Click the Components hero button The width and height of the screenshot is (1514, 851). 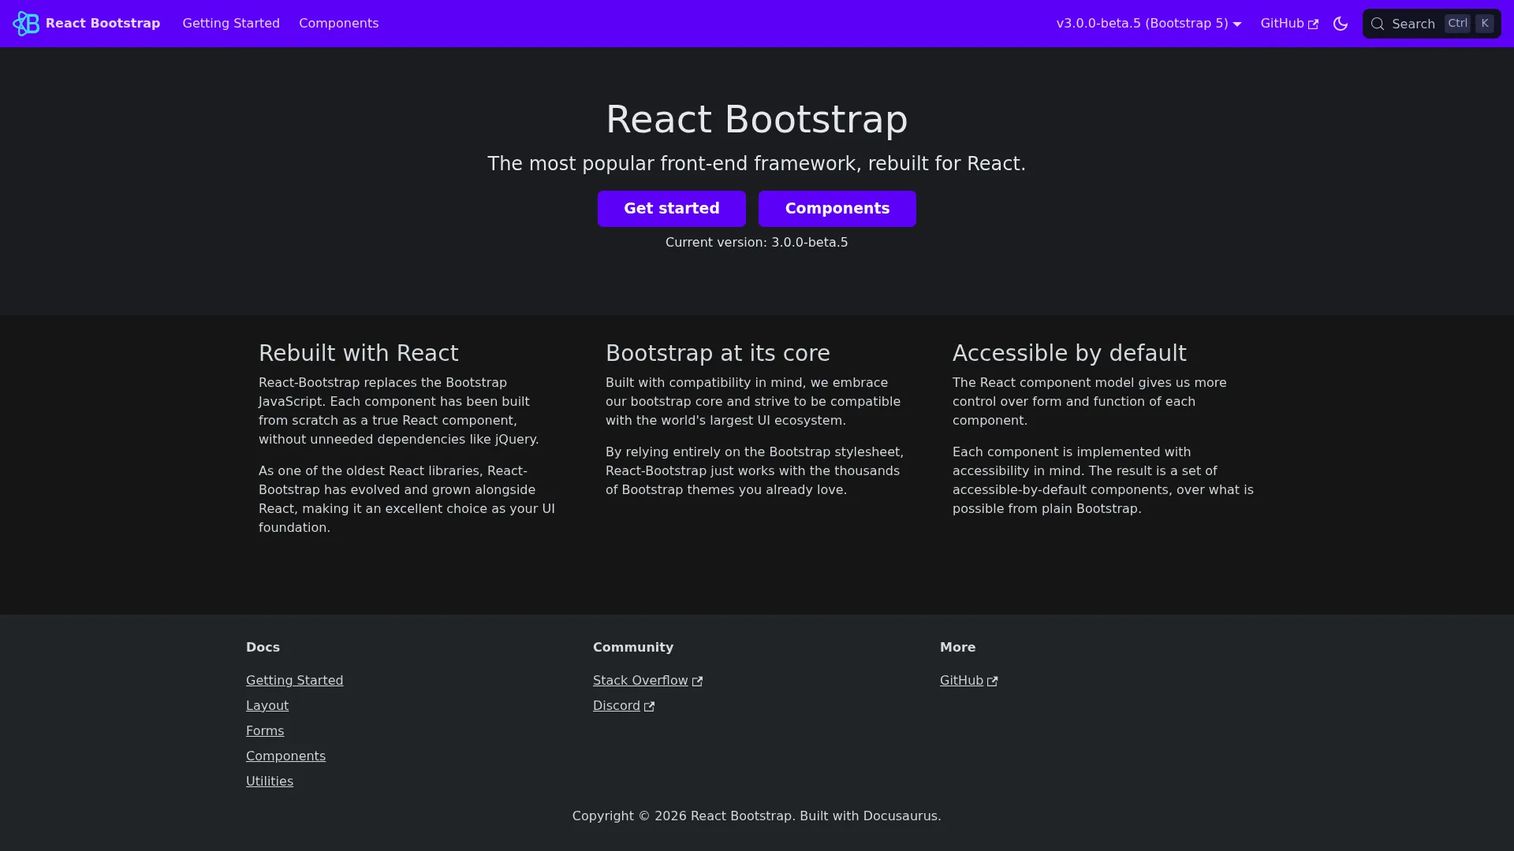[837, 209]
